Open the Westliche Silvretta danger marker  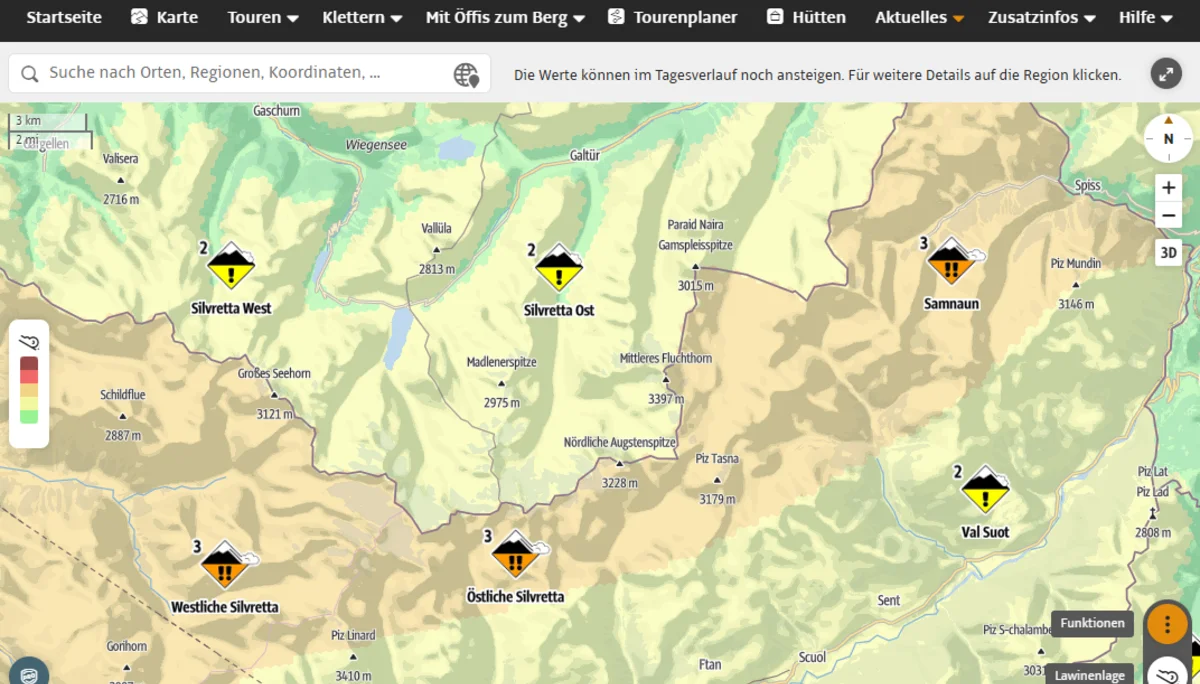(x=224, y=565)
